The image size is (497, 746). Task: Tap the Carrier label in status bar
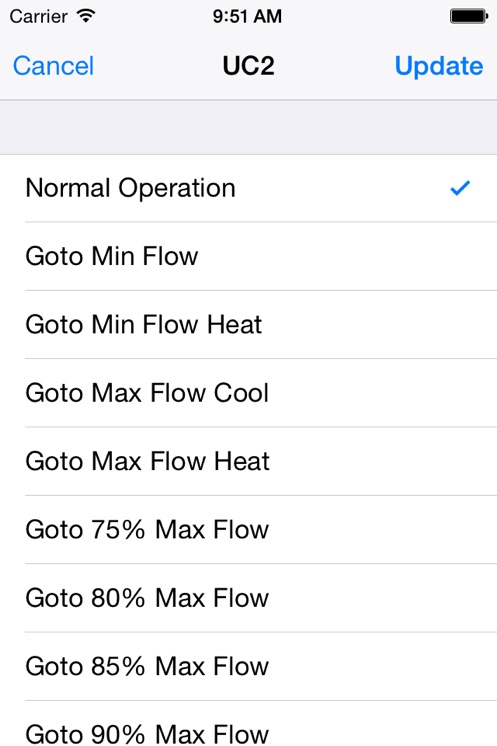click(x=39, y=17)
